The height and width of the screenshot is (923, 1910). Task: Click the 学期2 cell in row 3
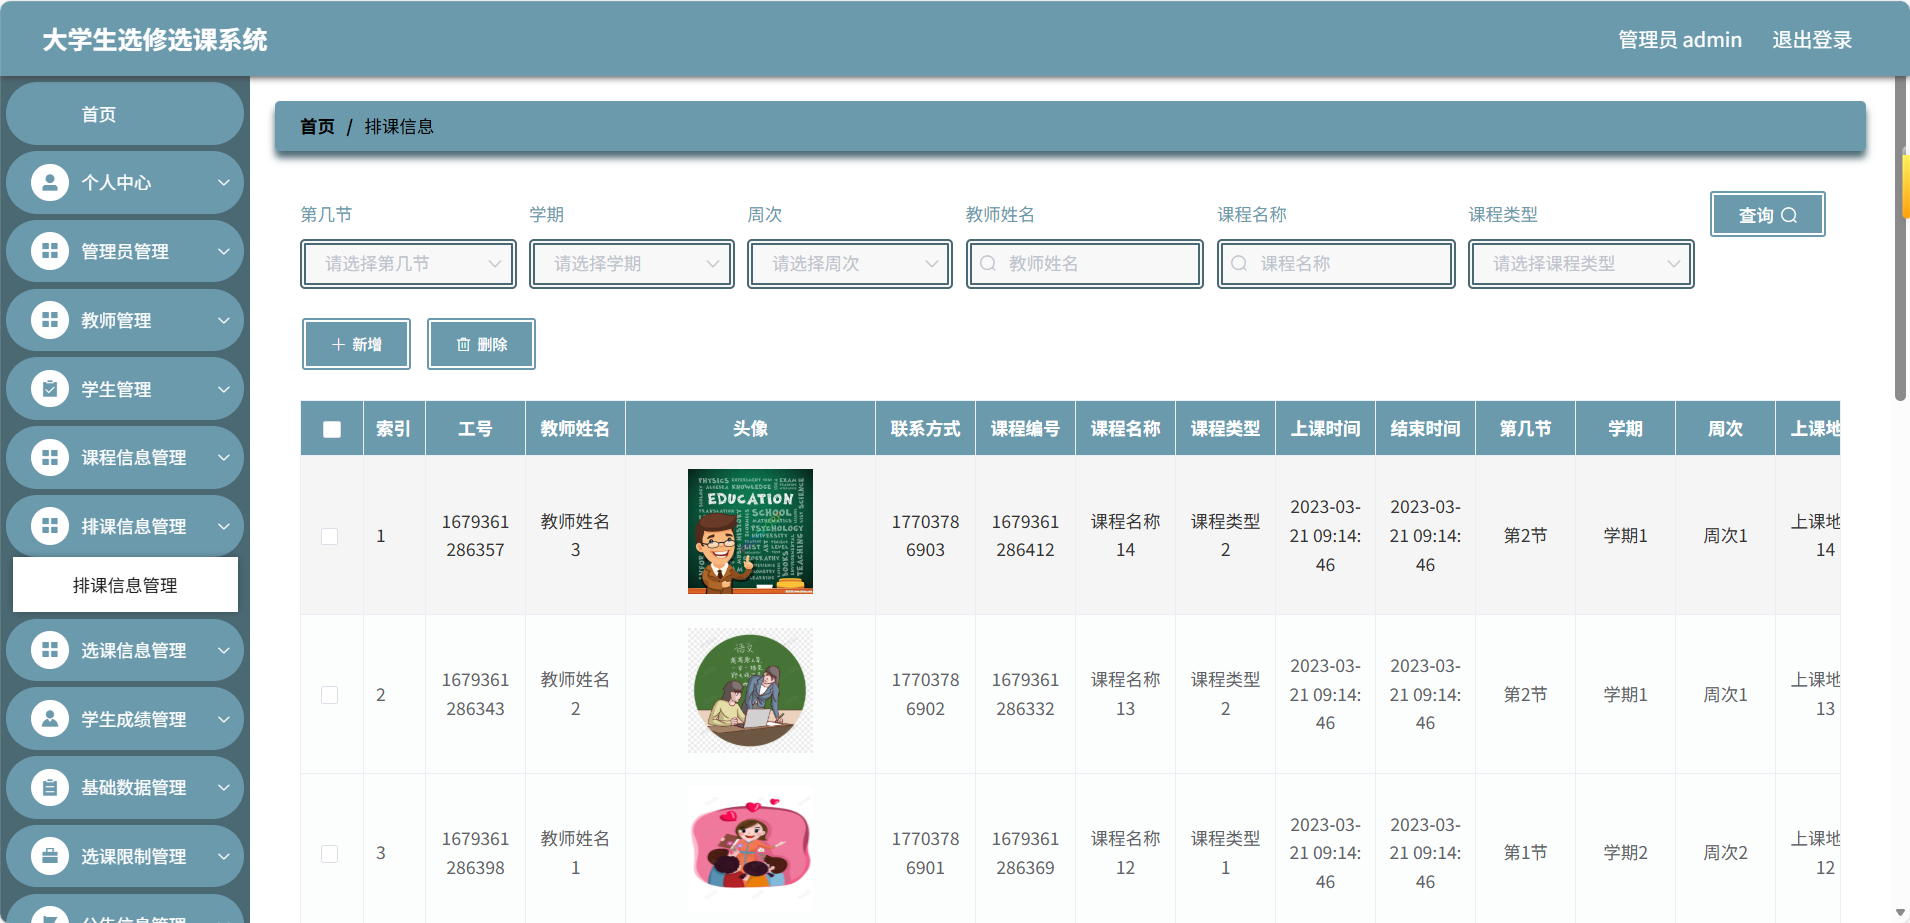[1625, 853]
